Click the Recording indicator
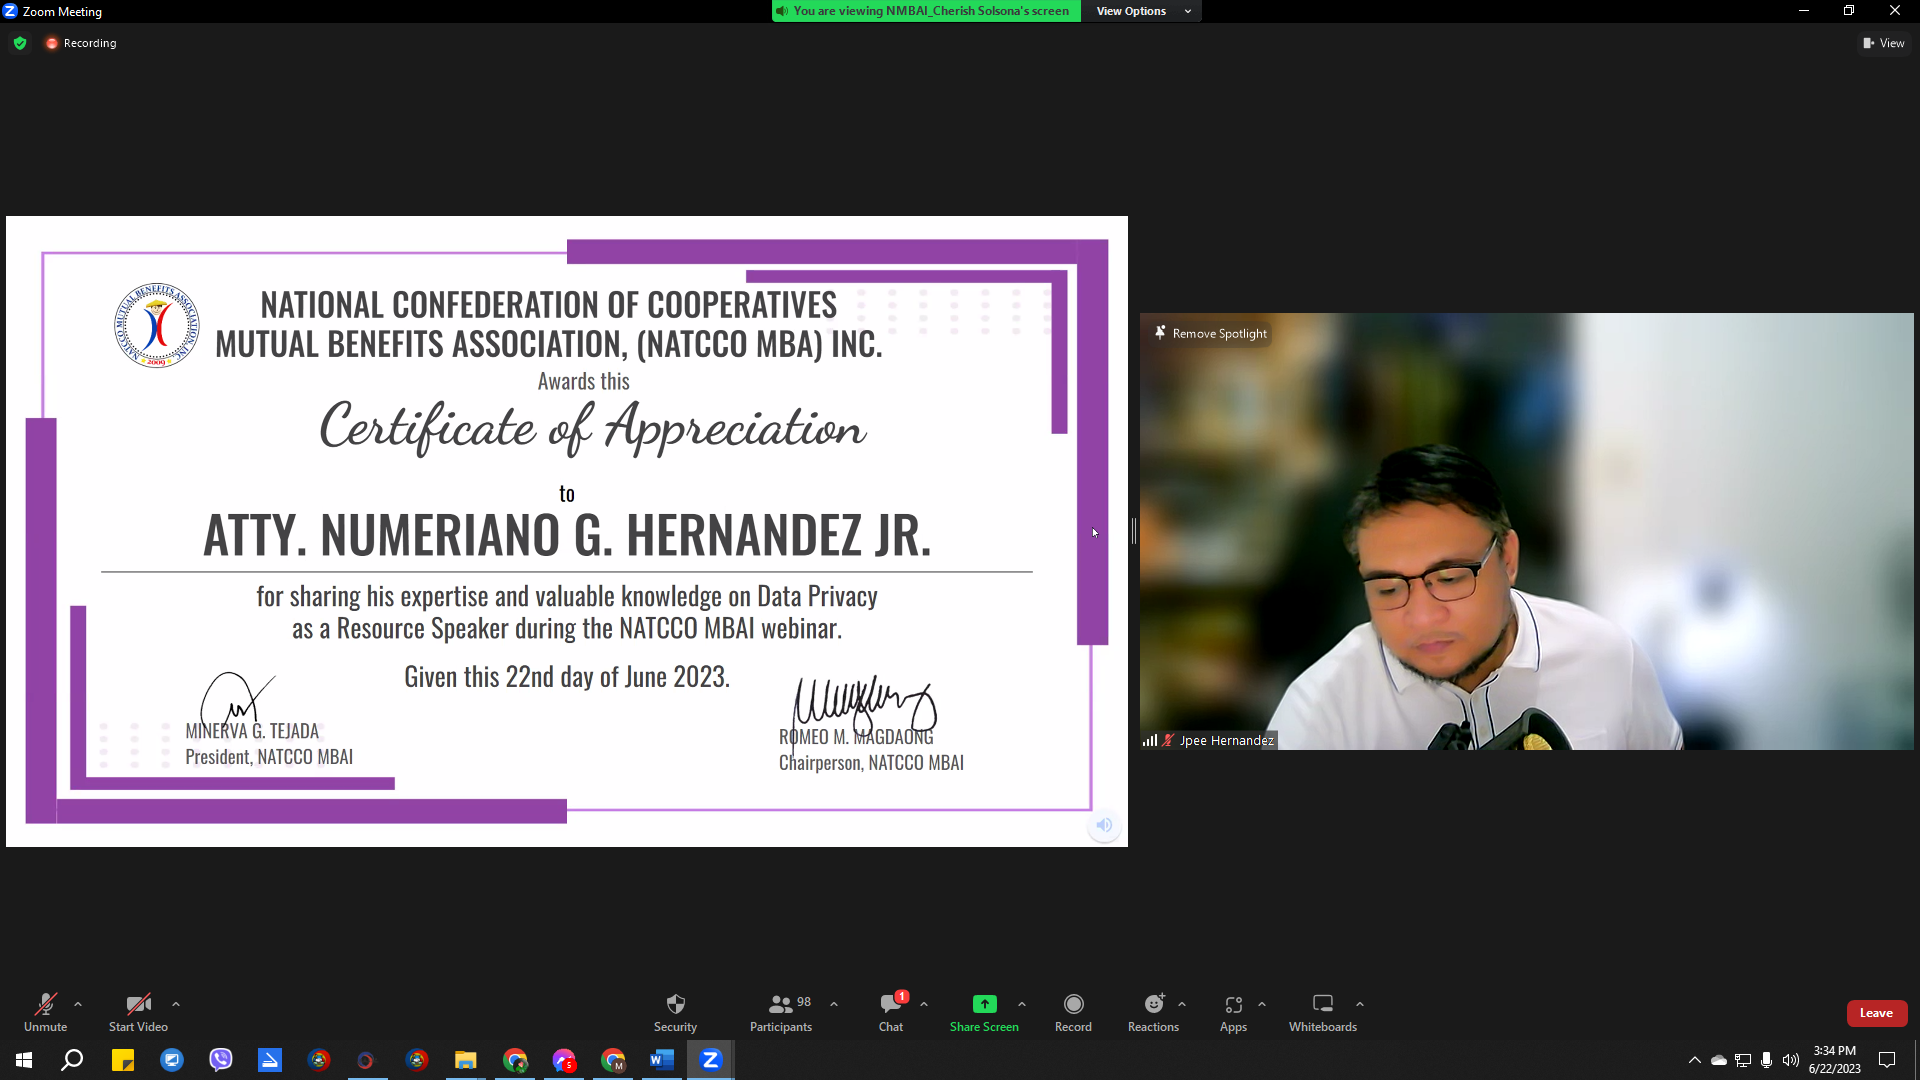 click(x=81, y=43)
